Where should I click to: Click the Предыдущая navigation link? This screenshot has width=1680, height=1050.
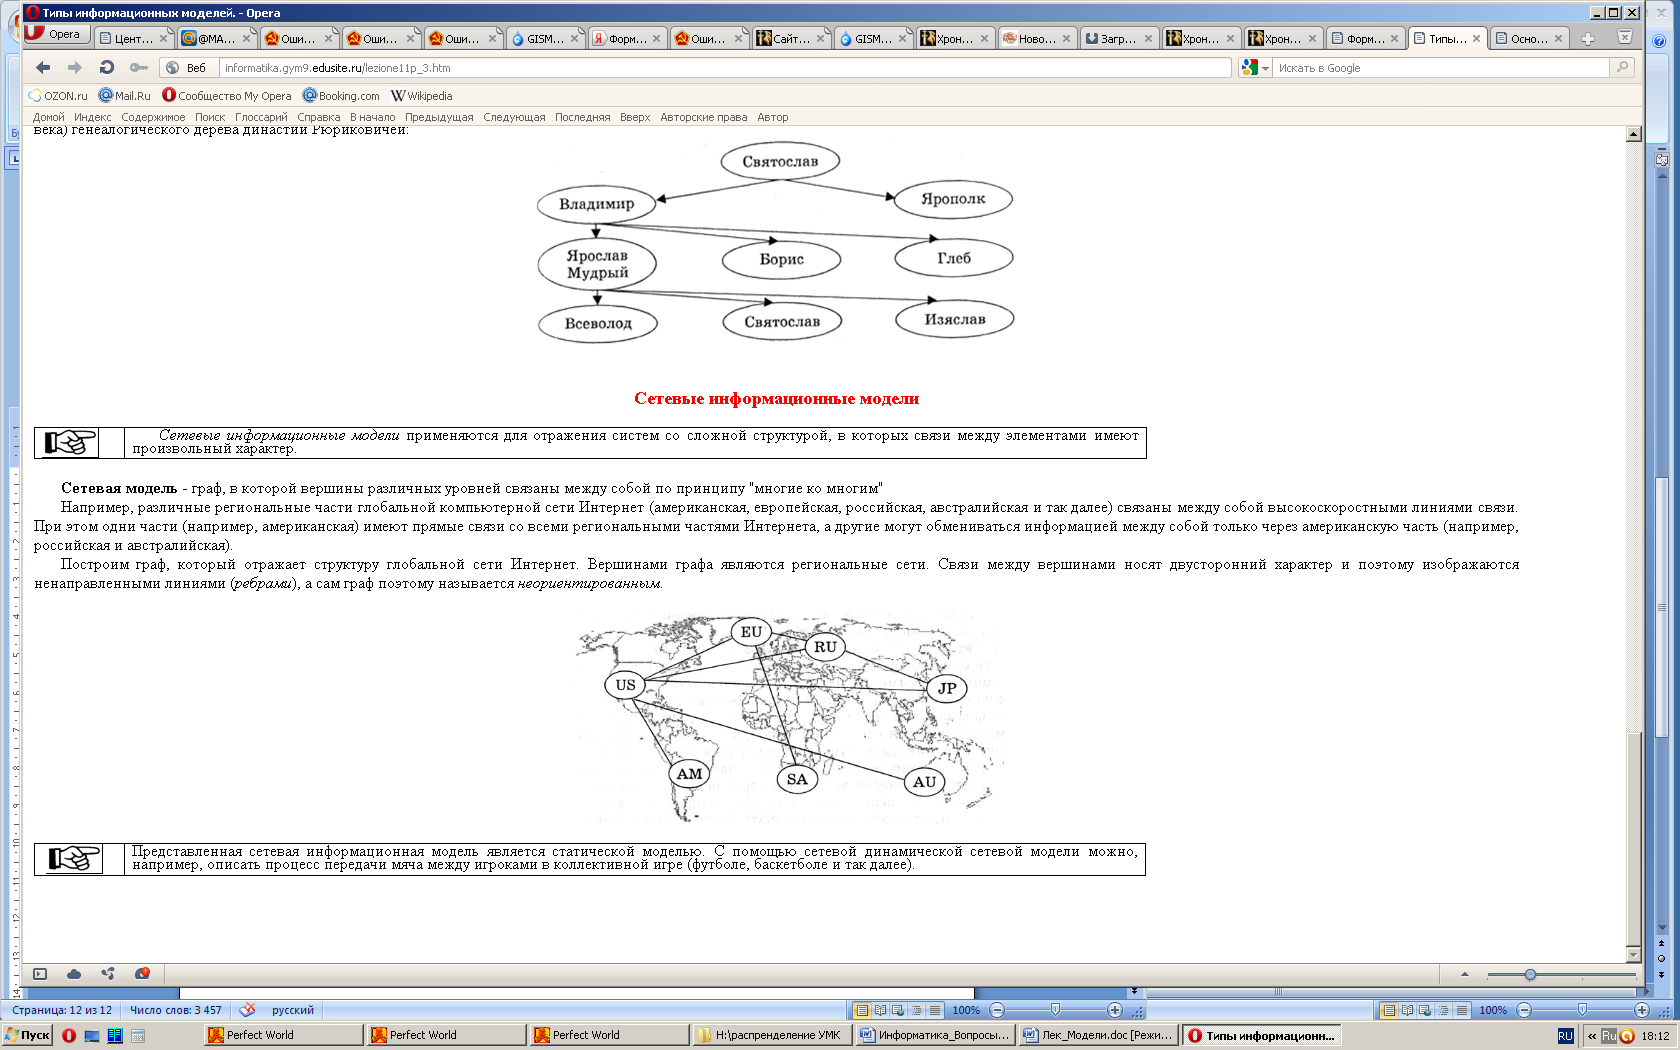[439, 117]
